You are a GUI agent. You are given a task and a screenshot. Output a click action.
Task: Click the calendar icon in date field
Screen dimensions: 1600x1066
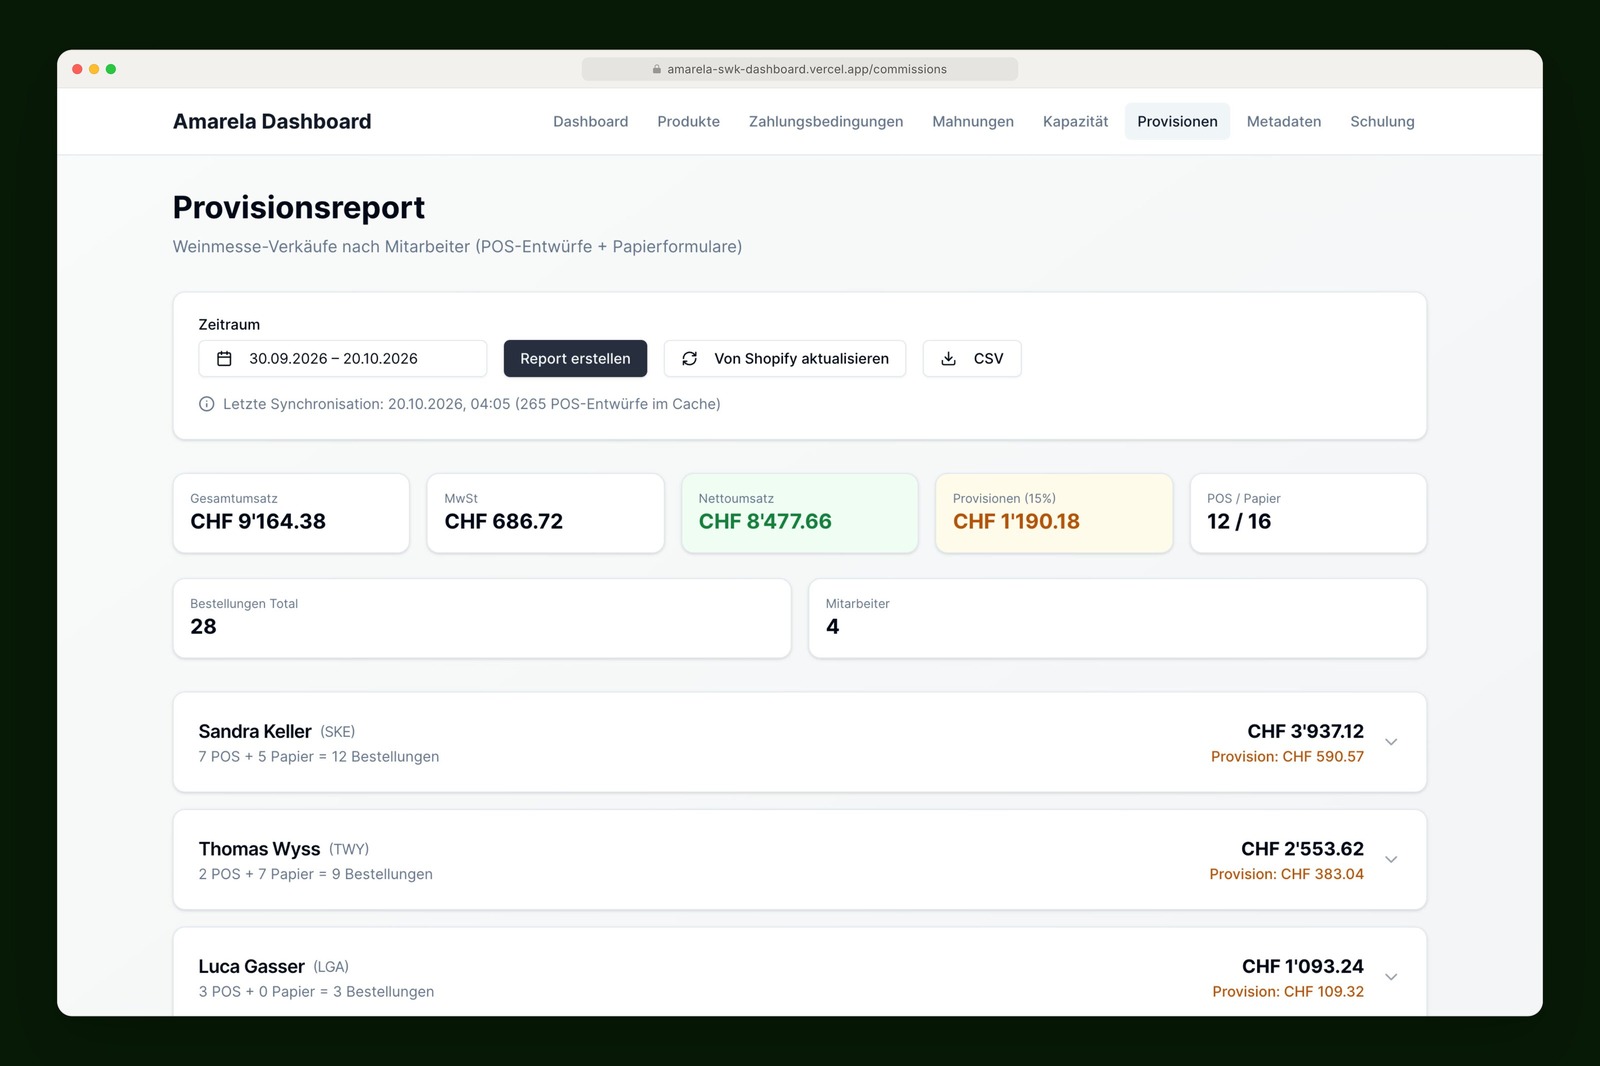click(x=224, y=358)
